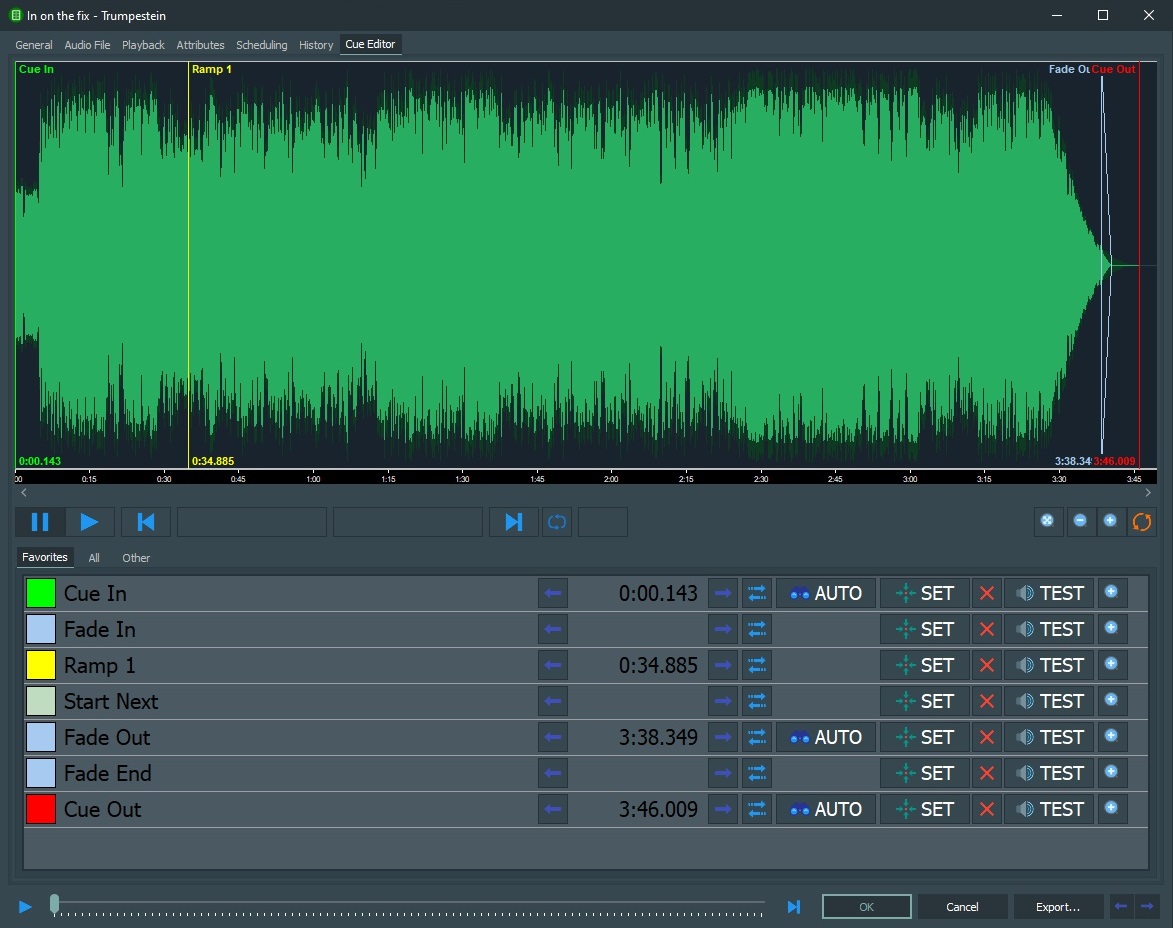The image size is (1173, 928).
Task: Click the orange refresh waveform icon
Action: tap(1141, 522)
